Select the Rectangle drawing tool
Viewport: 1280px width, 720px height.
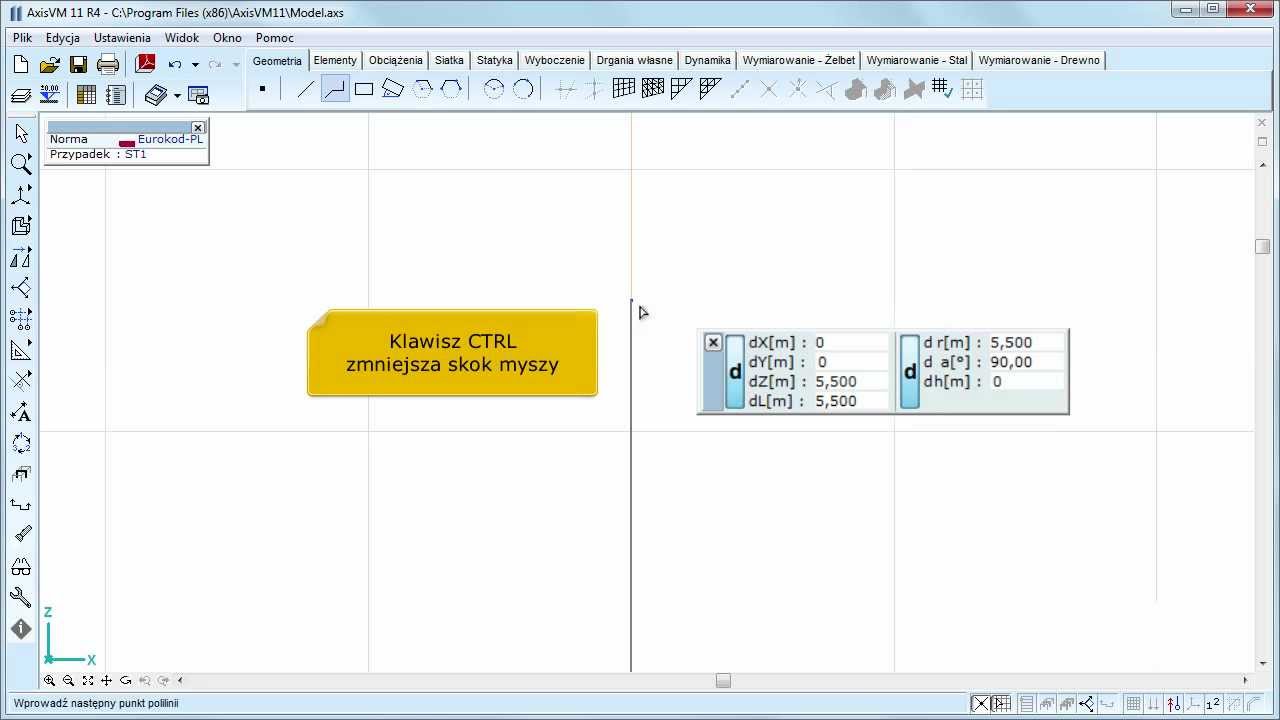point(364,89)
